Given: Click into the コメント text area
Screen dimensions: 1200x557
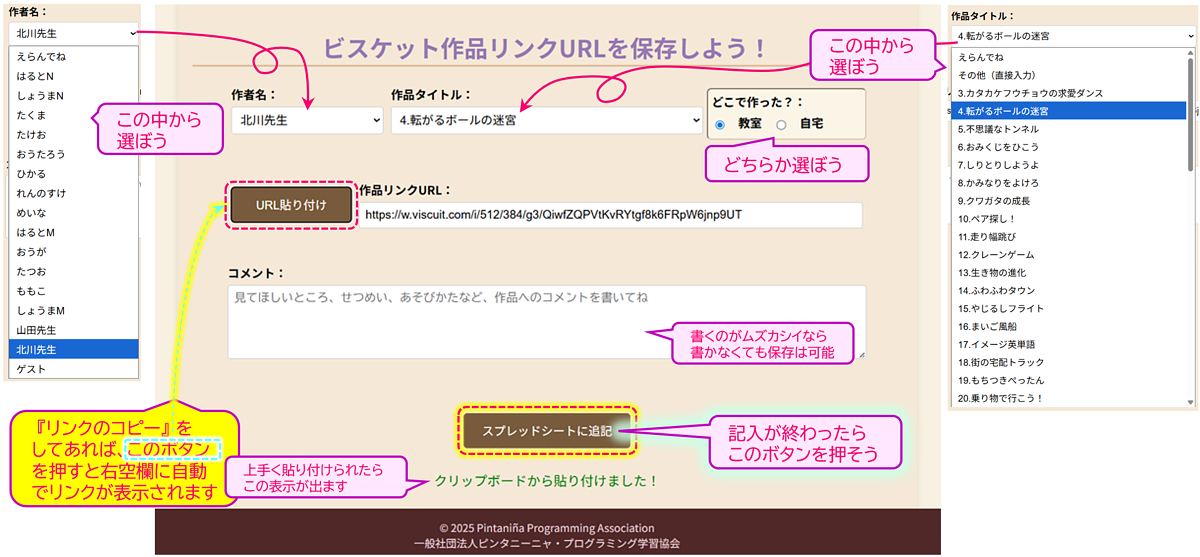Looking at the screenshot, I should [546, 322].
